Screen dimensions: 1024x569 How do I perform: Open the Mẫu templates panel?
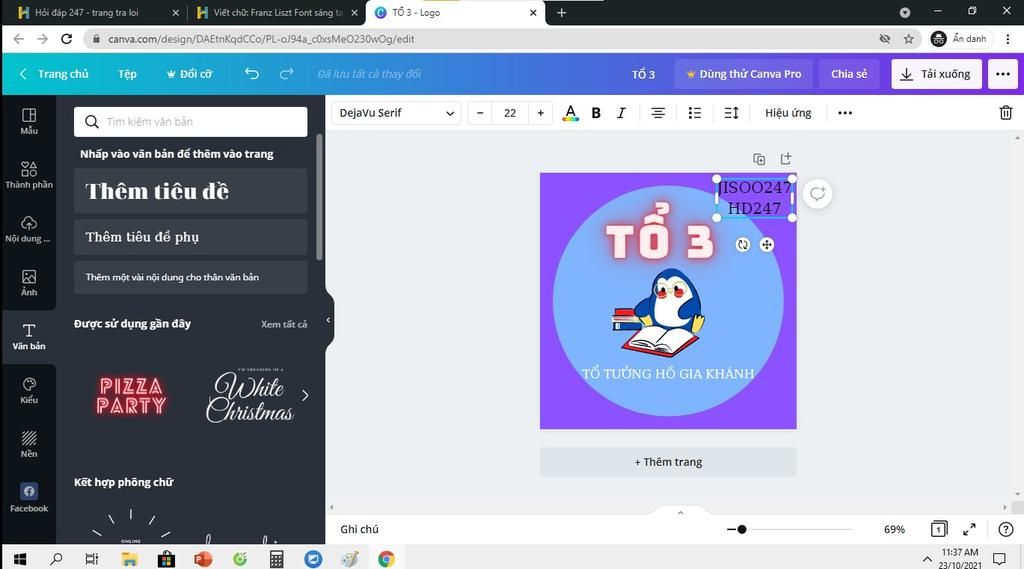(29, 122)
